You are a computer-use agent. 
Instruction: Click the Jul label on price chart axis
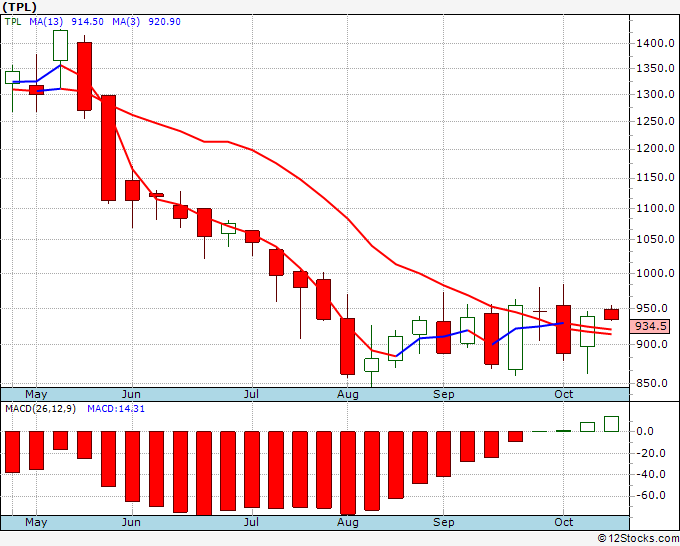tap(251, 394)
